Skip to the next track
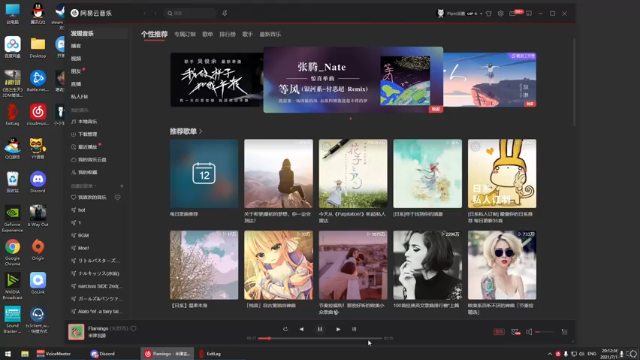Viewport: 640px width, 360px height. pyautogui.click(x=338, y=329)
